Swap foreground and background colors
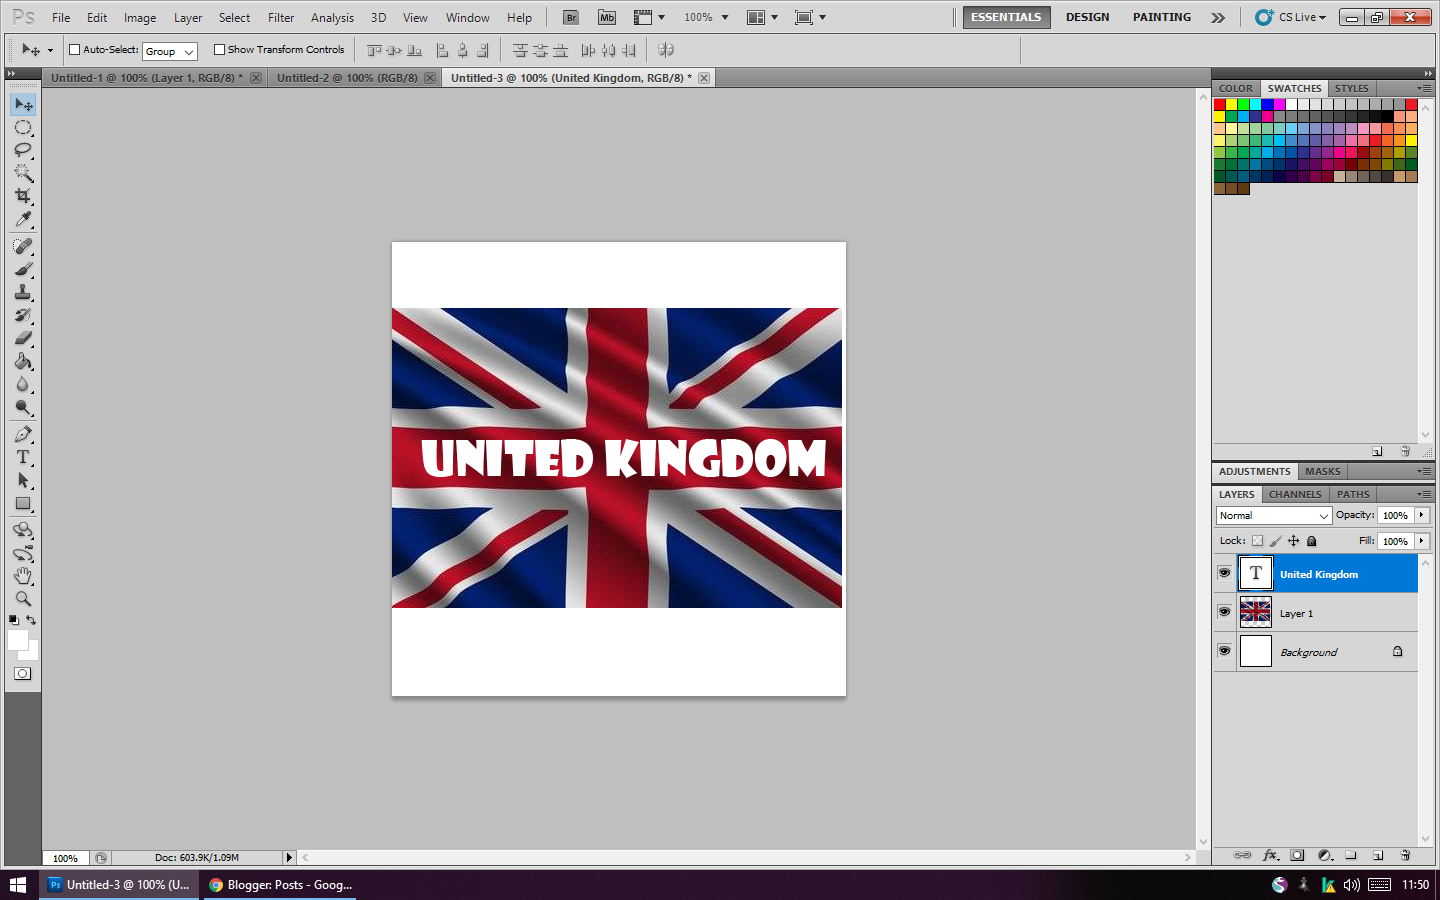The image size is (1440, 900). 31,620
